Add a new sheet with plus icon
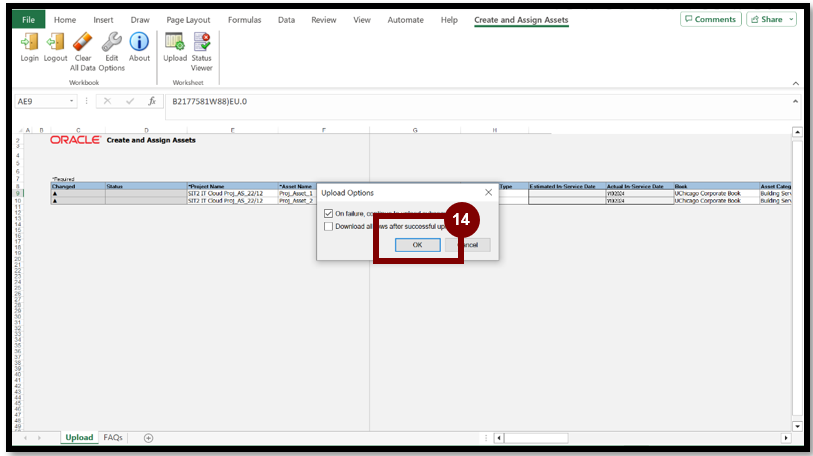The width and height of the screenshot is (813, 456). click(x=148, y=438)
